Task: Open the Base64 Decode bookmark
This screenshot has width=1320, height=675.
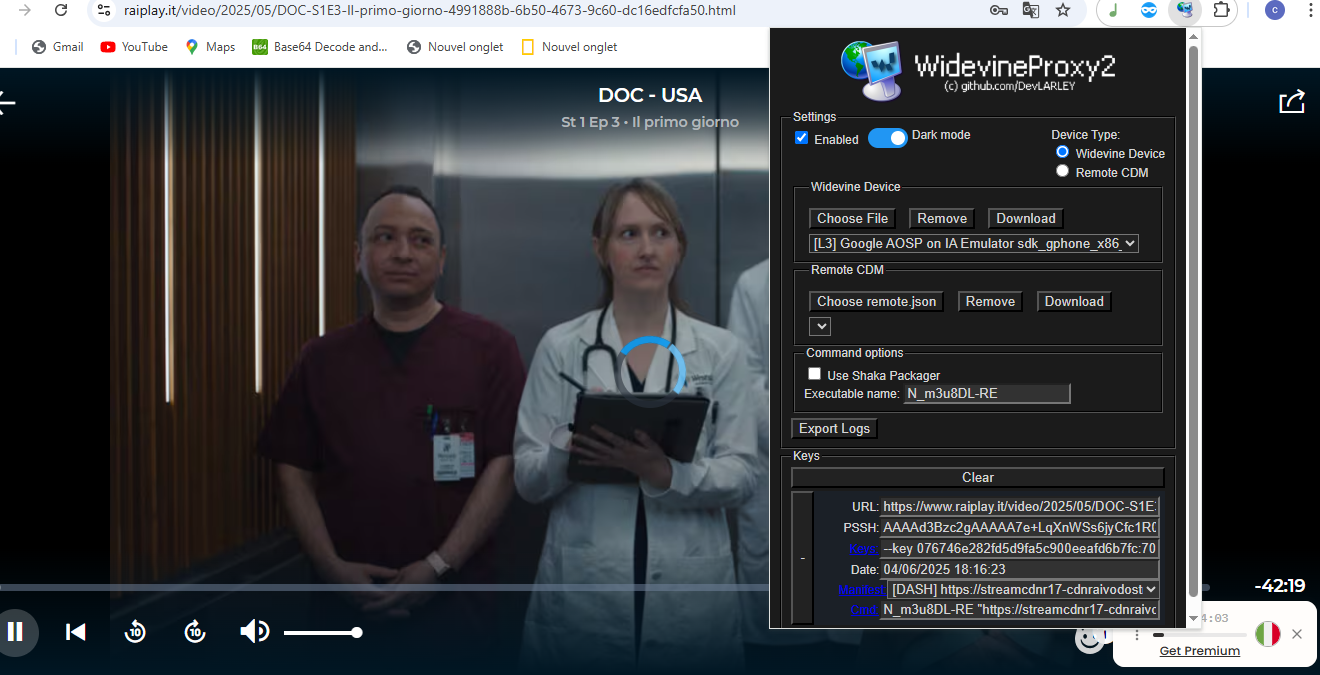Action: tap(320, 47)
